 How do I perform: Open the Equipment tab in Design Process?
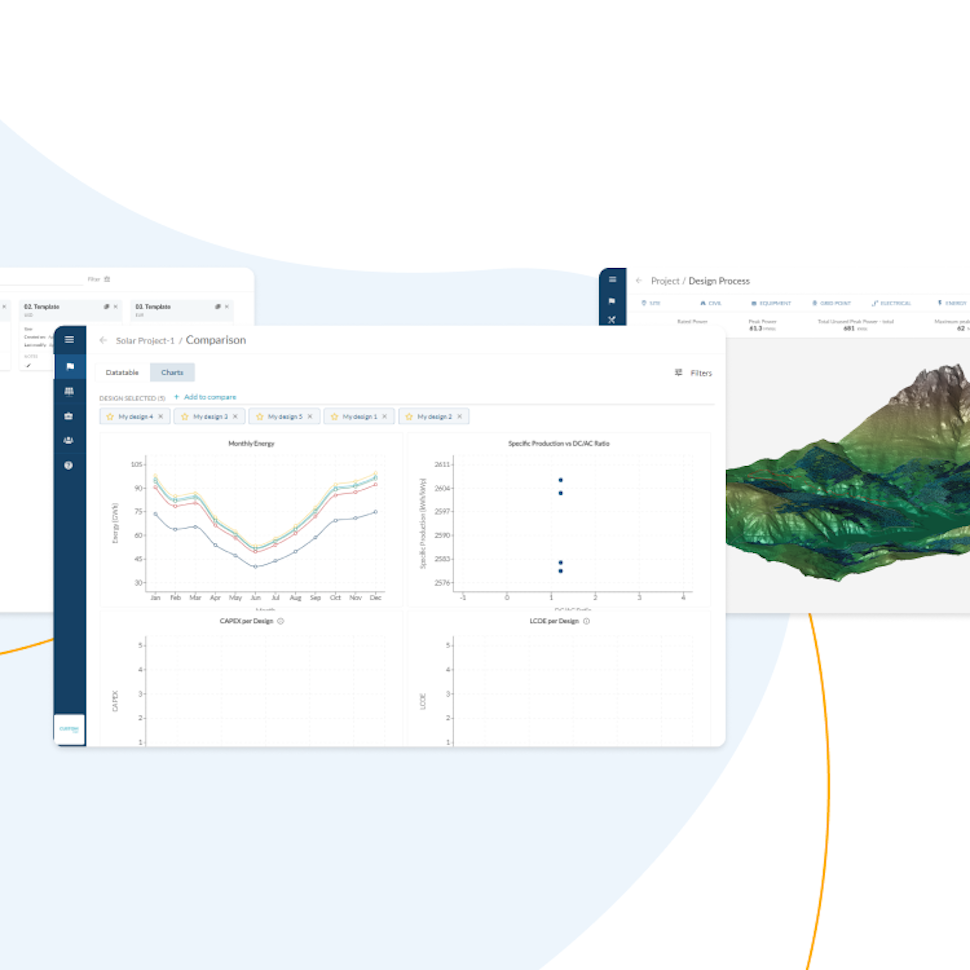pos(771,303)
